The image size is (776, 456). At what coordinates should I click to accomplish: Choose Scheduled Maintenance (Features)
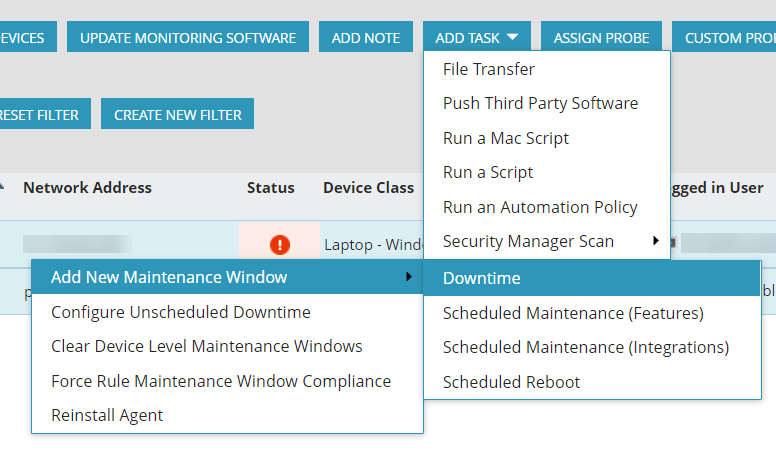click(573, 313)
